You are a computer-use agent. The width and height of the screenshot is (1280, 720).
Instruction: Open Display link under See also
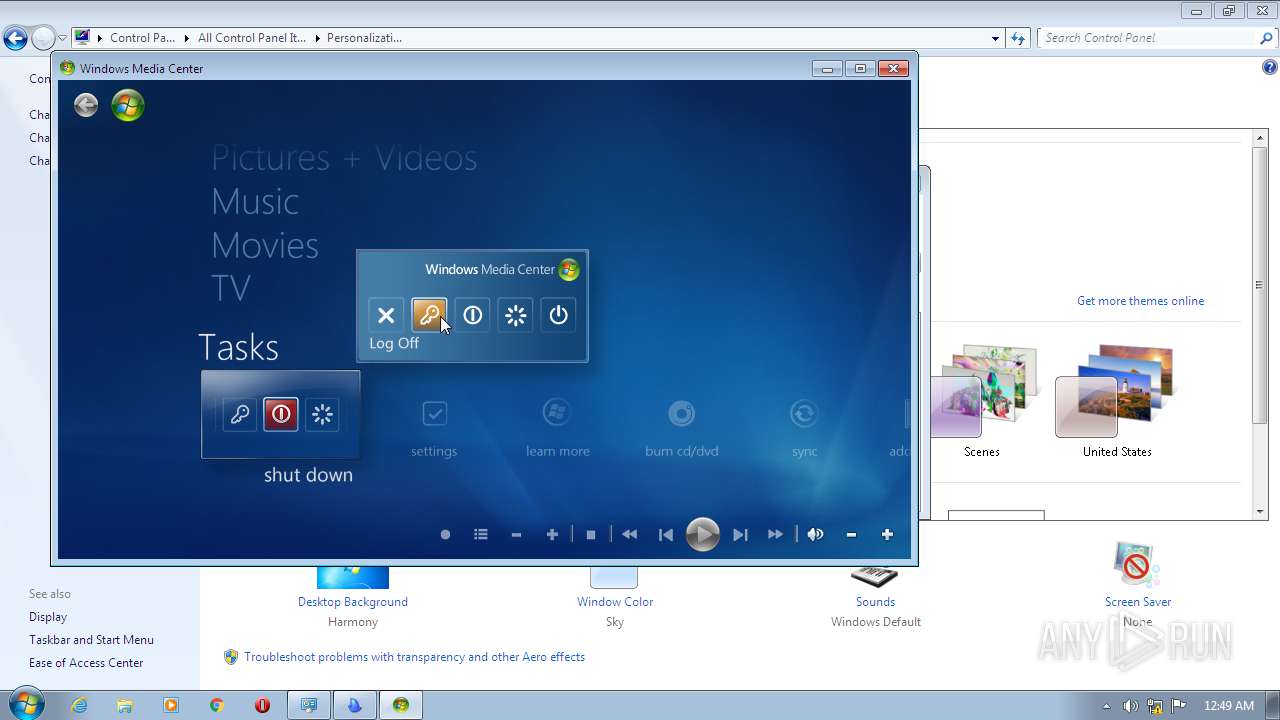[x=48, y=617]
